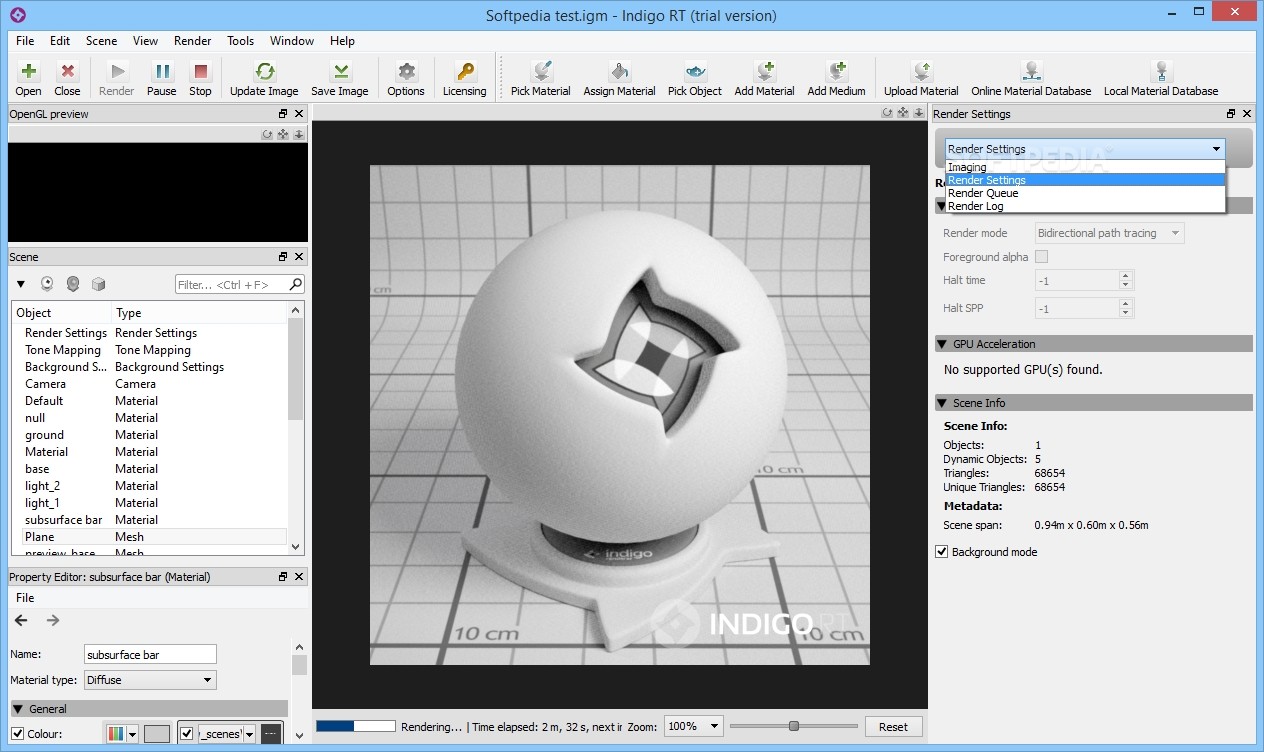Open the Tools menu
The width and height of the screenshot is (1264, 752).
(240, 41)
